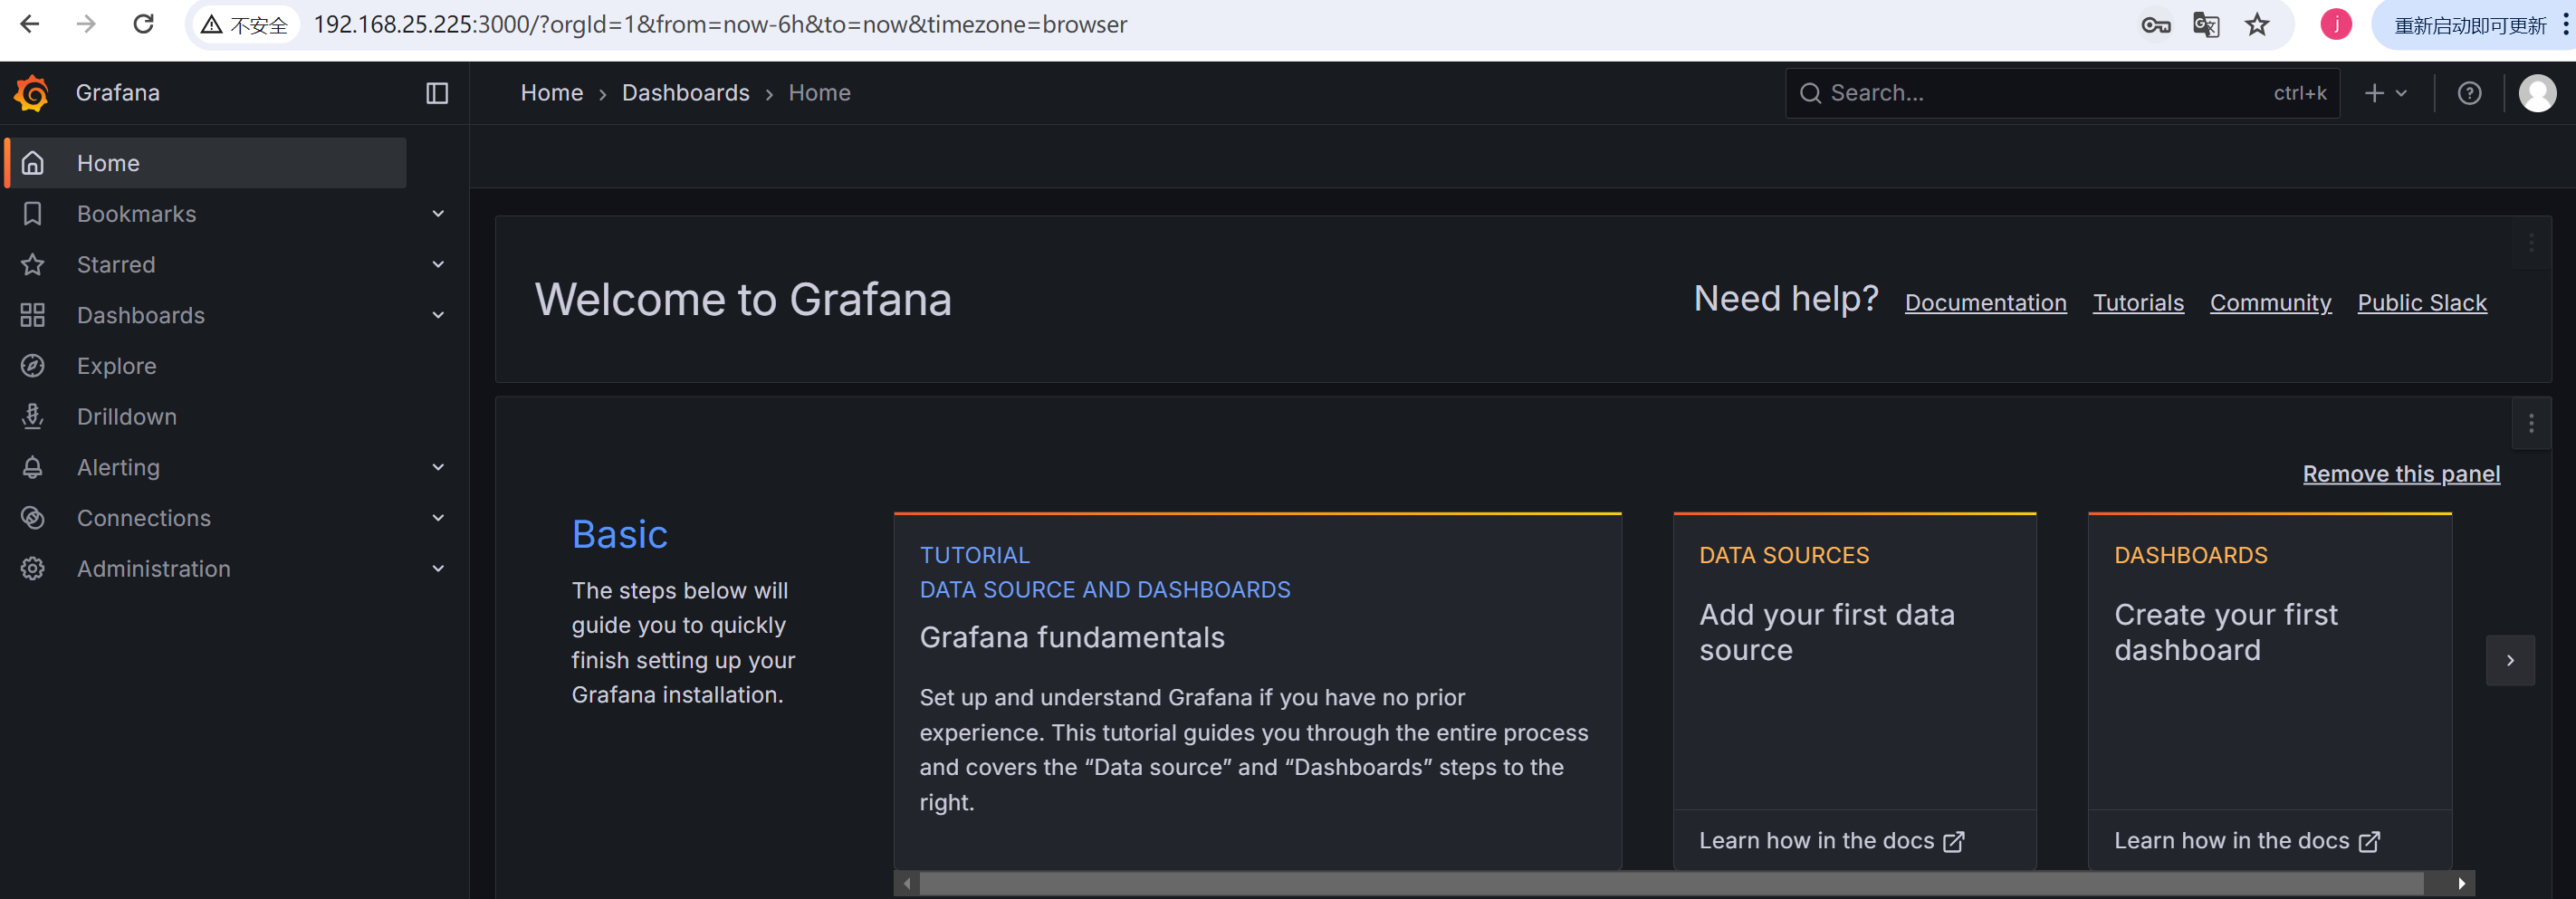2576x899 pixels.
Task: Open the Public Slack link
Action: point(2421,303)
